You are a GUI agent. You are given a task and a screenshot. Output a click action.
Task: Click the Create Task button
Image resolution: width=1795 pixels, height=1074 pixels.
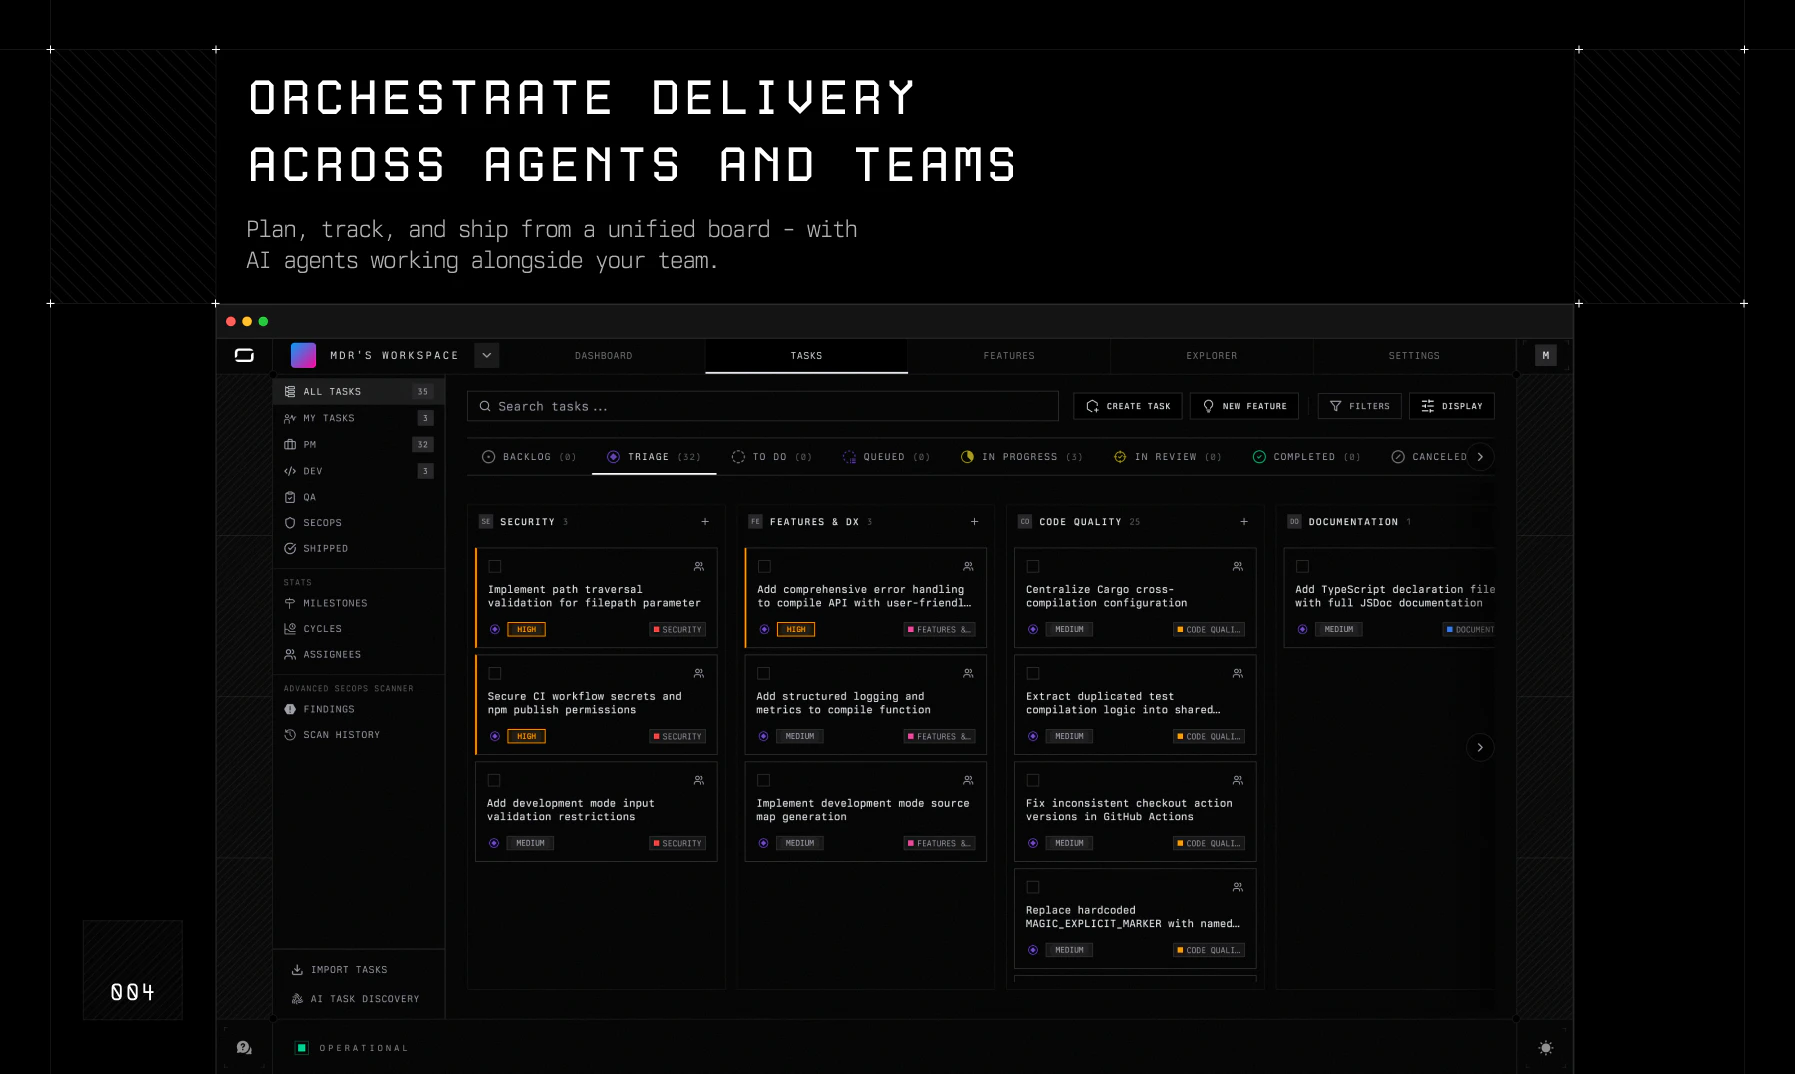1127,406
